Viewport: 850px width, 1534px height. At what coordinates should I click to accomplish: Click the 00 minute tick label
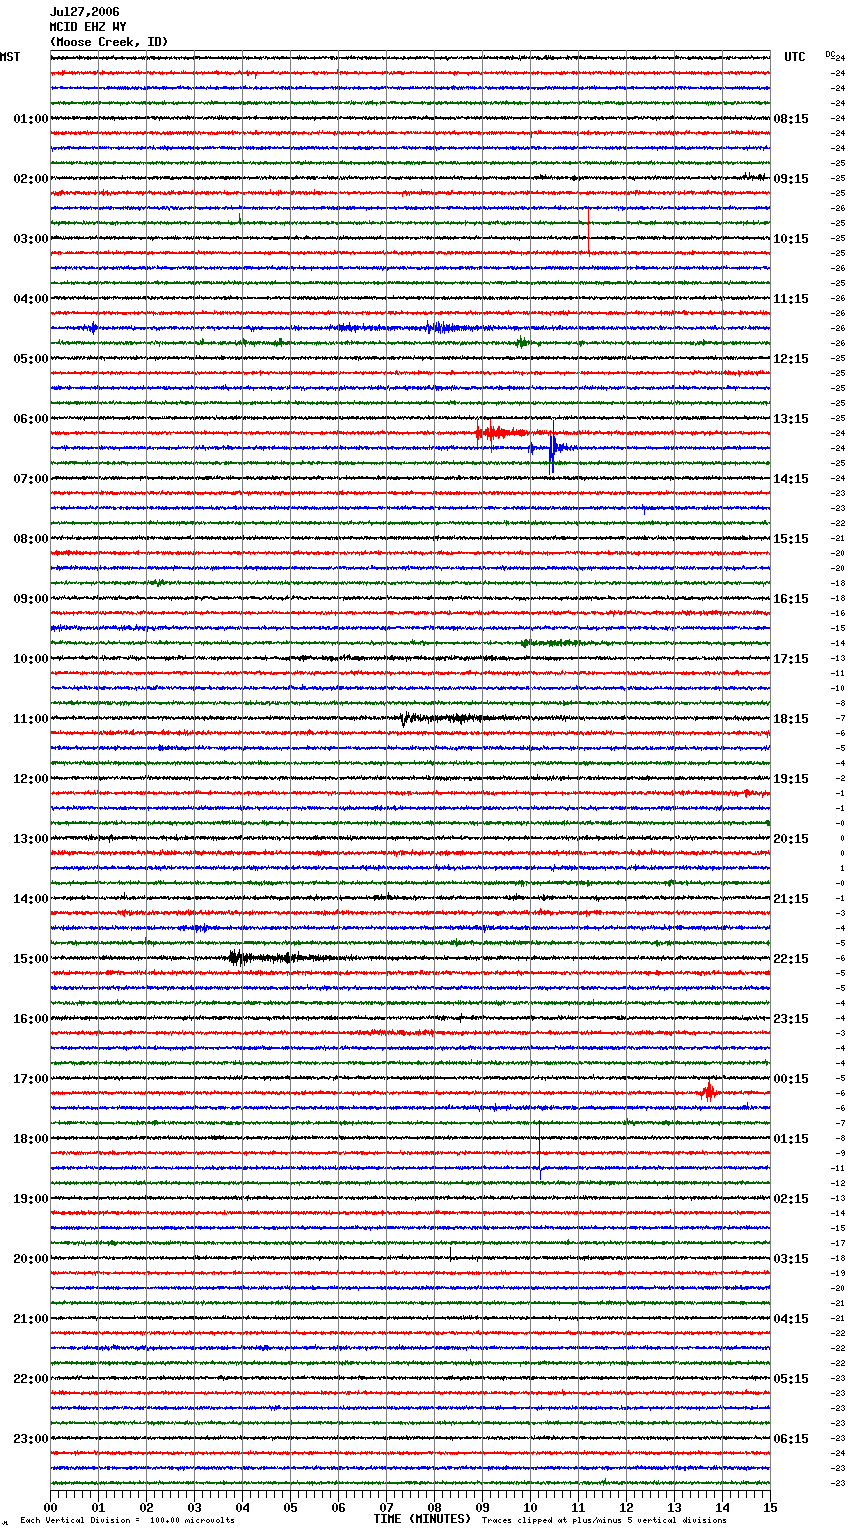tap(50, 1507)
